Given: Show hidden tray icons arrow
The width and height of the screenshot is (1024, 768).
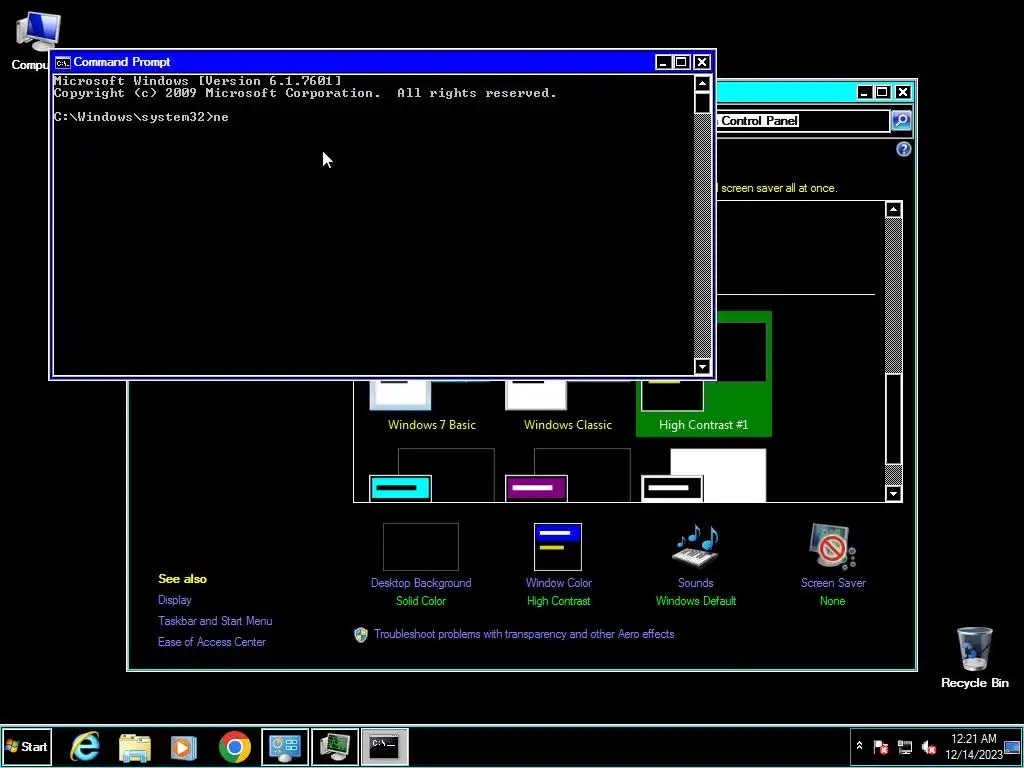Looking at the screenshot, I should [859, 746].
